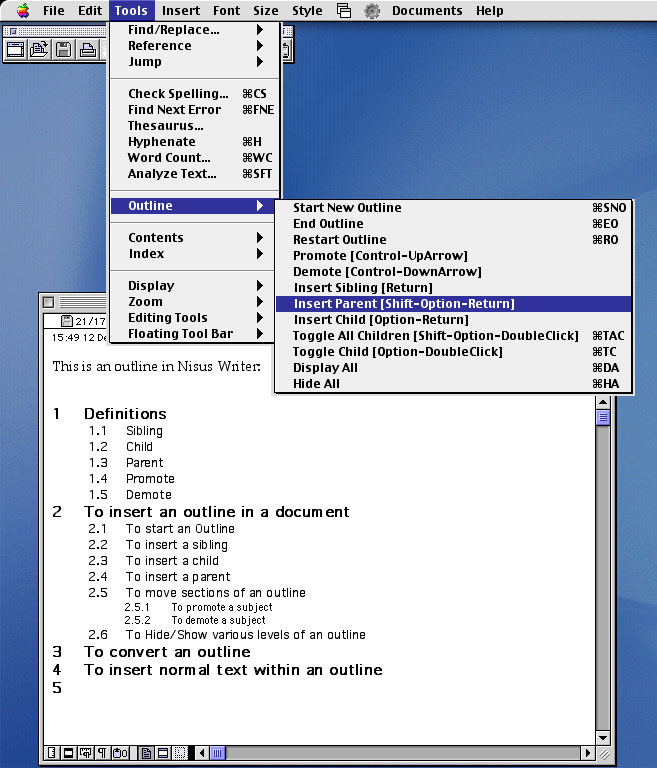Click the horizontal scrollbar left arrow

coord(202,753)
